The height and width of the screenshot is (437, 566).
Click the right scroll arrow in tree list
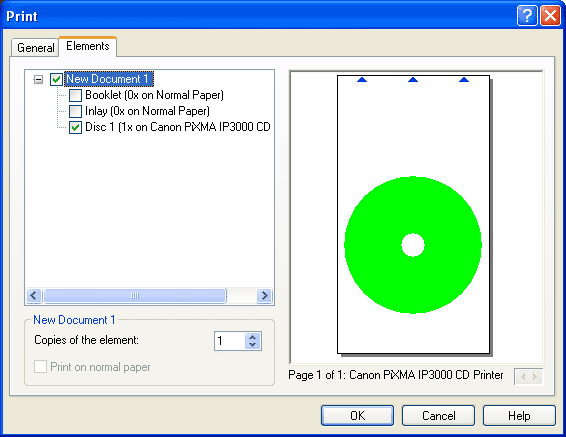pos(264,296)
